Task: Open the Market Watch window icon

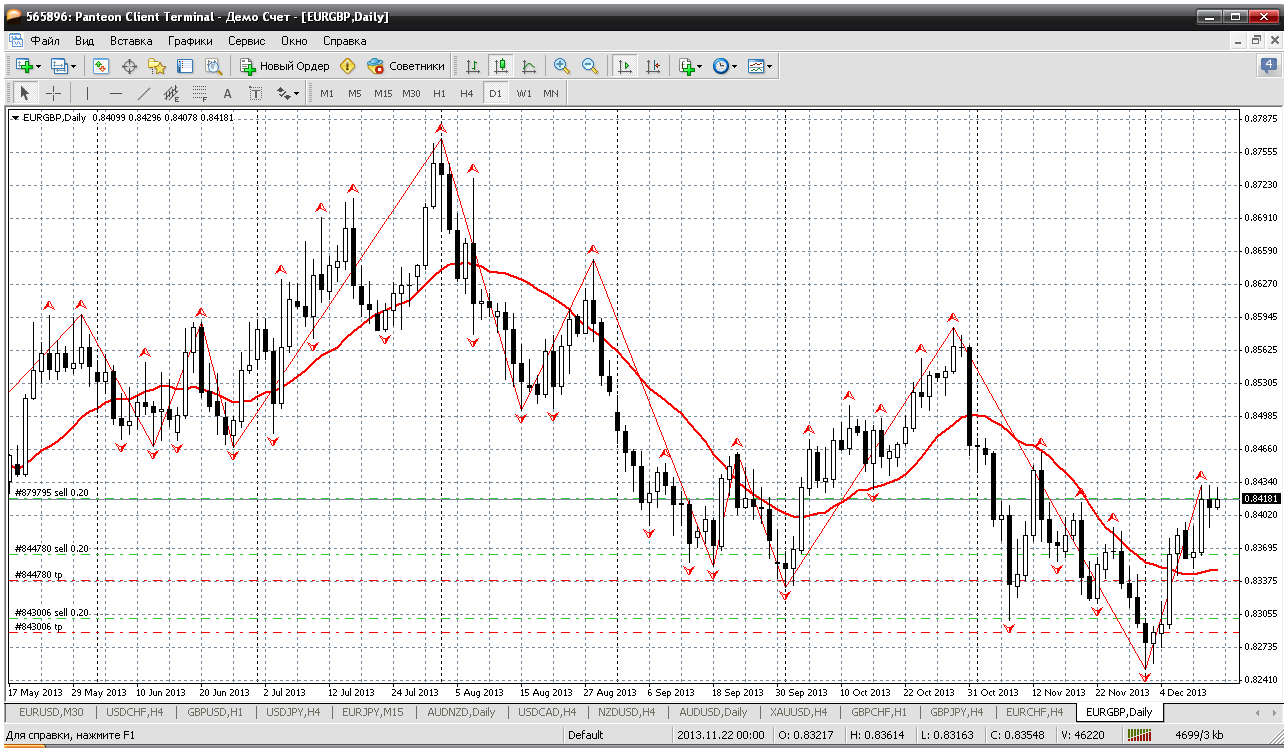Action: pos(101,66)
